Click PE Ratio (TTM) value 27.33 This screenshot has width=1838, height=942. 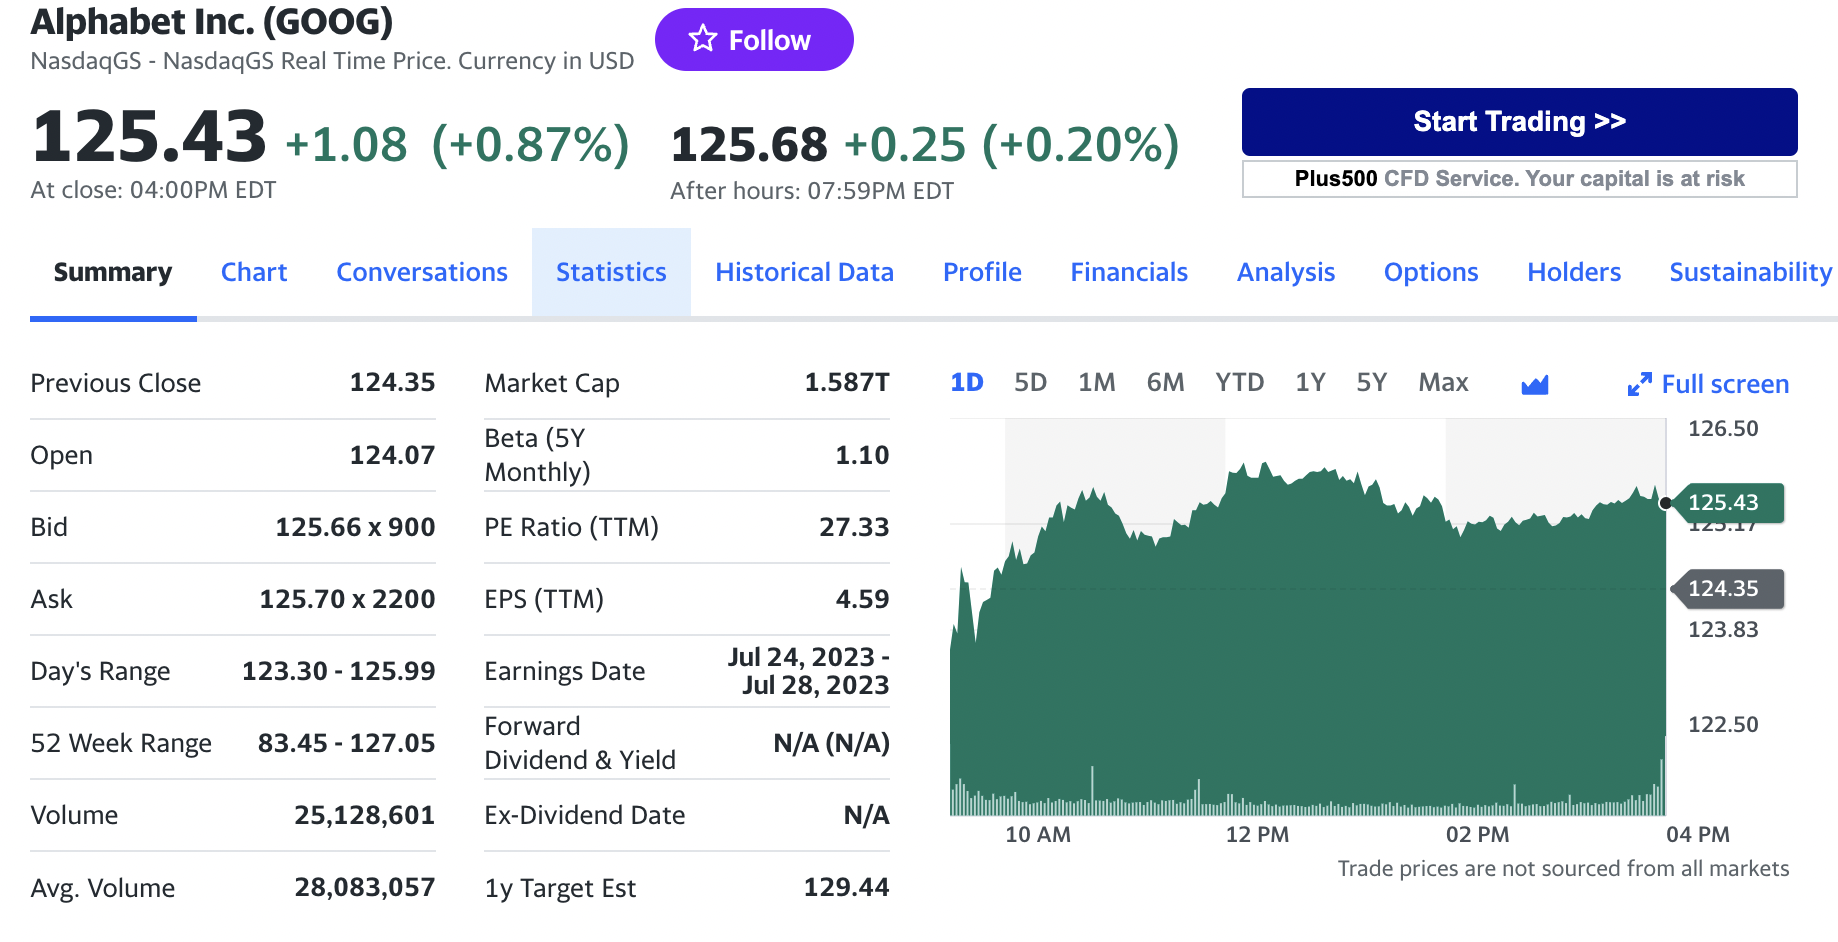(854, 527)
